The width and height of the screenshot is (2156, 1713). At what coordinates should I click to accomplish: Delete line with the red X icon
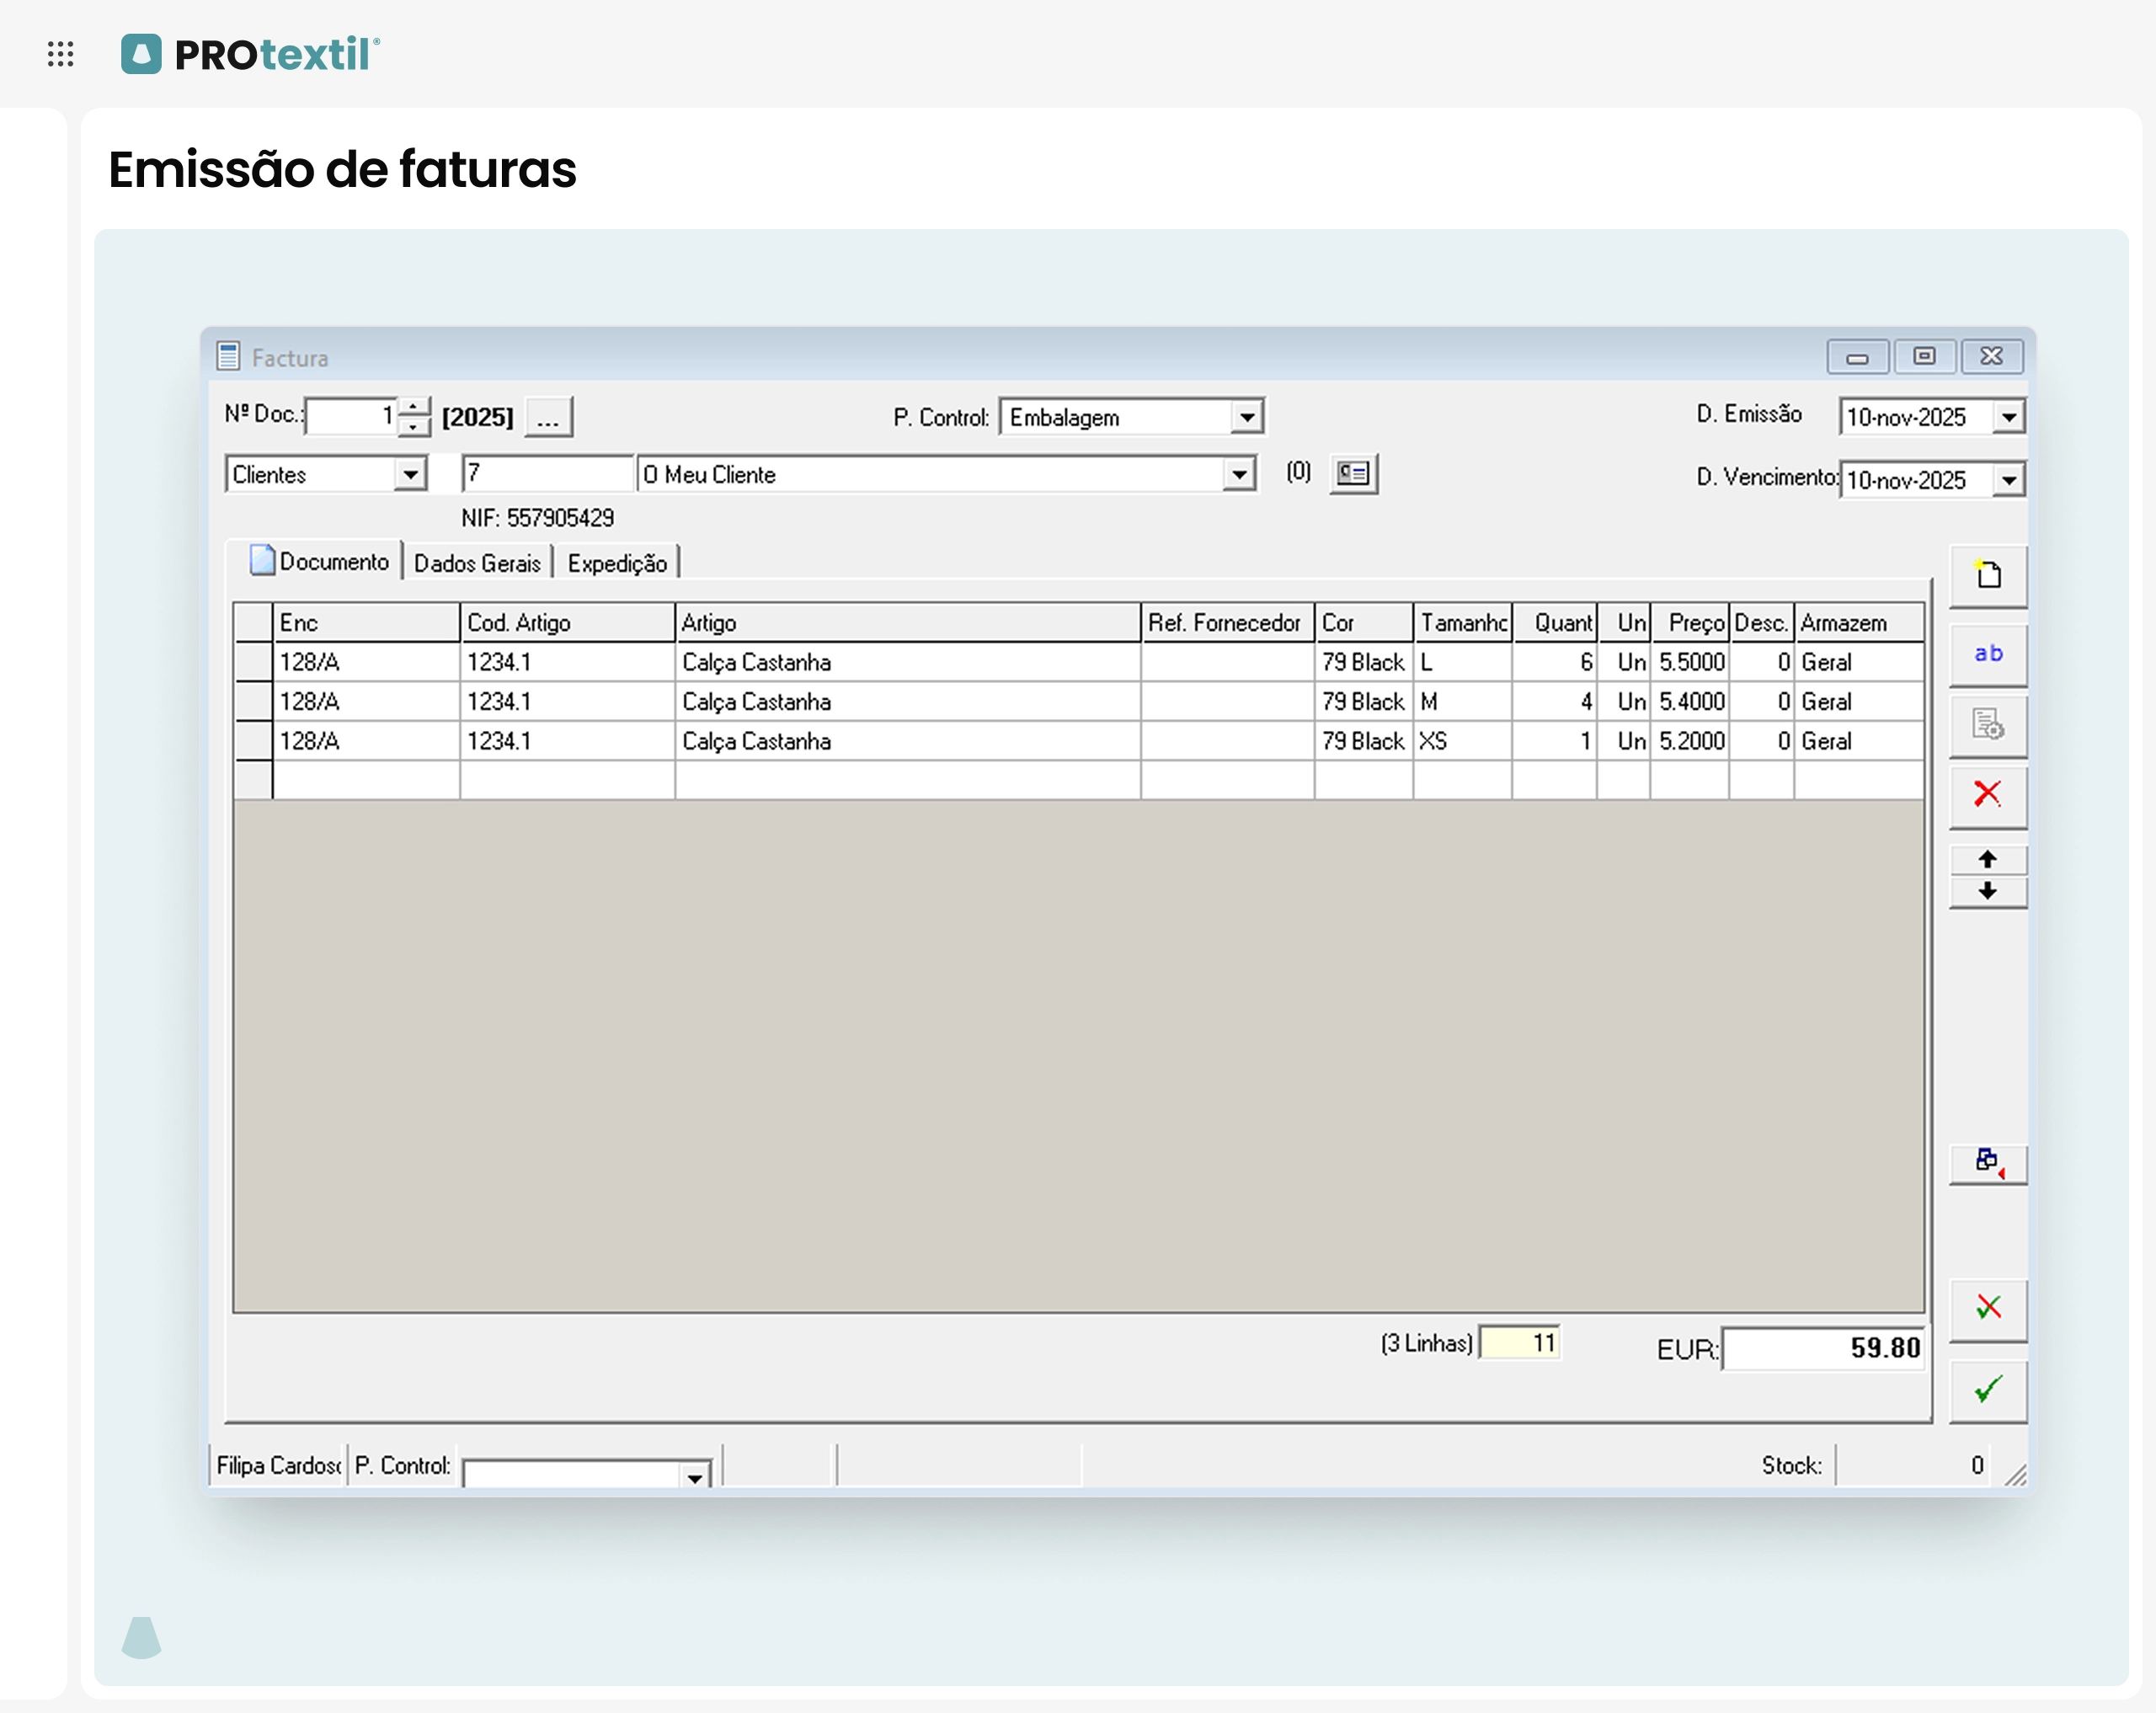[x=1987, y=795]
